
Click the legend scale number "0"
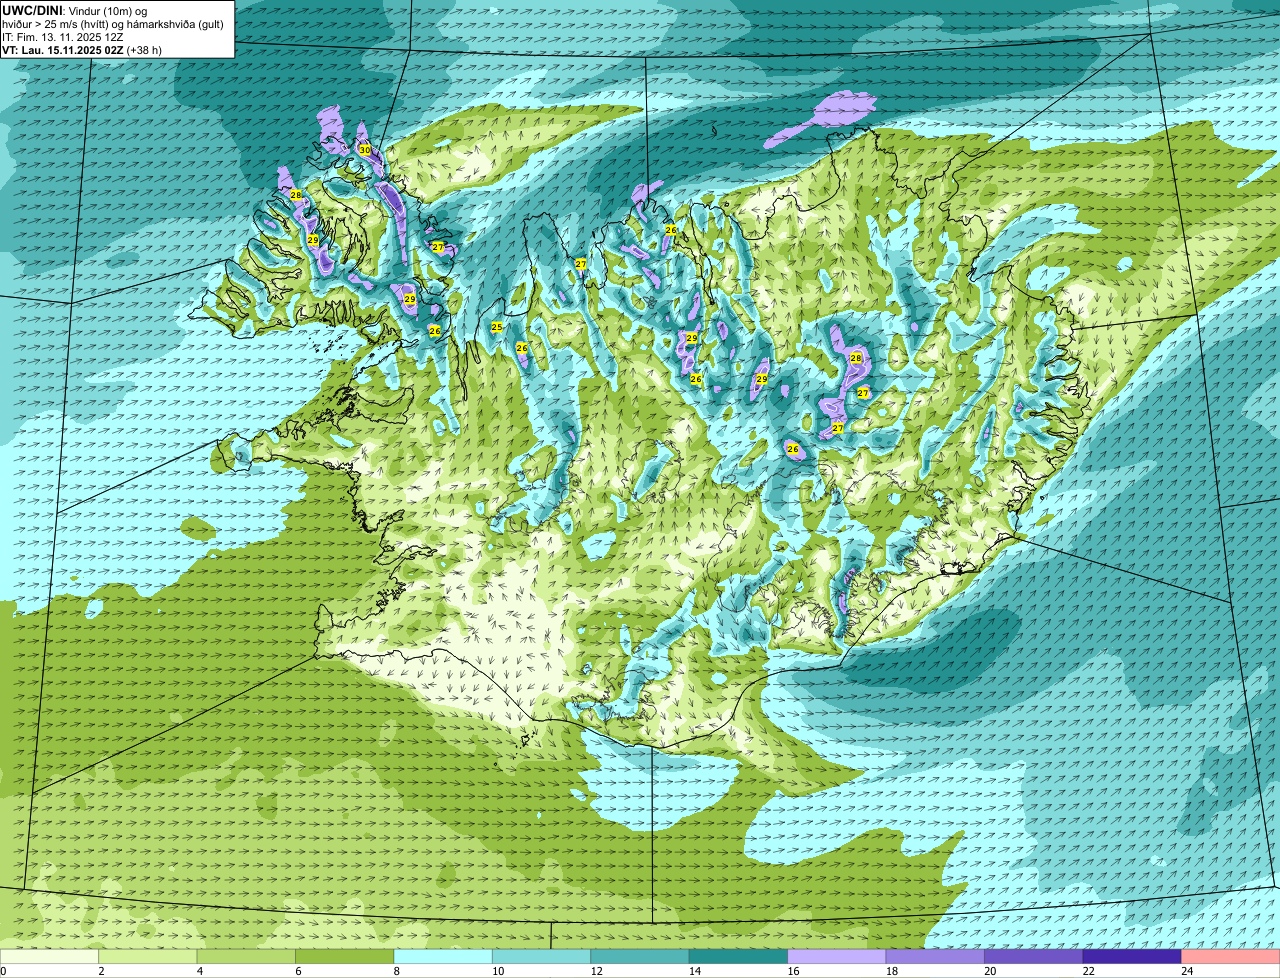[3, 971]
